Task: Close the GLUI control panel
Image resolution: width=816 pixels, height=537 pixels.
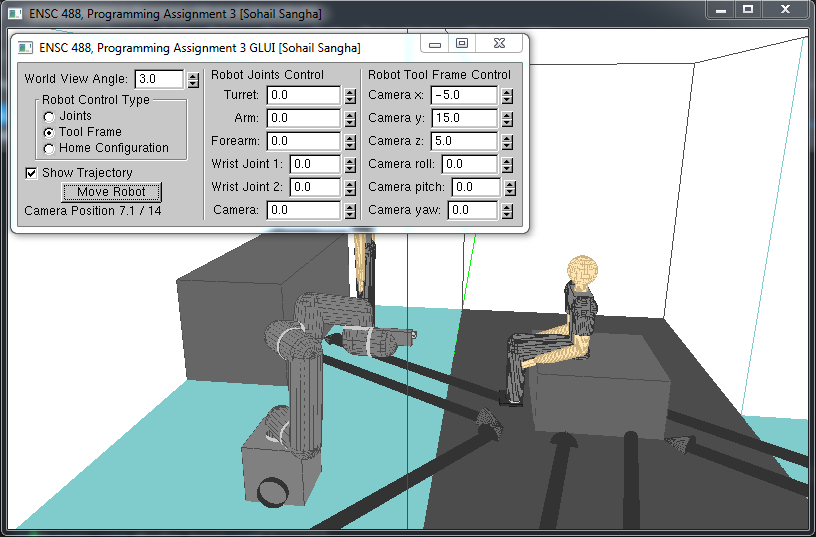Action: coord(498,44)
